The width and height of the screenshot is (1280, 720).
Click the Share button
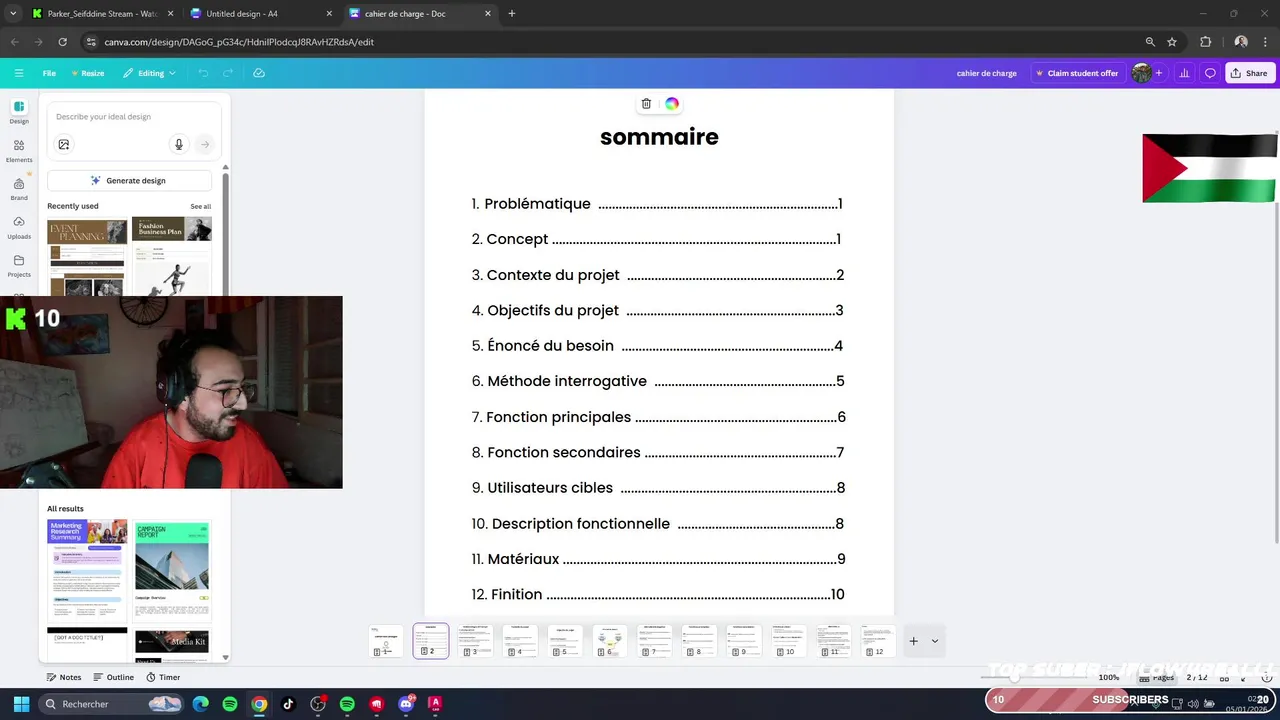tap(1249, 73)
